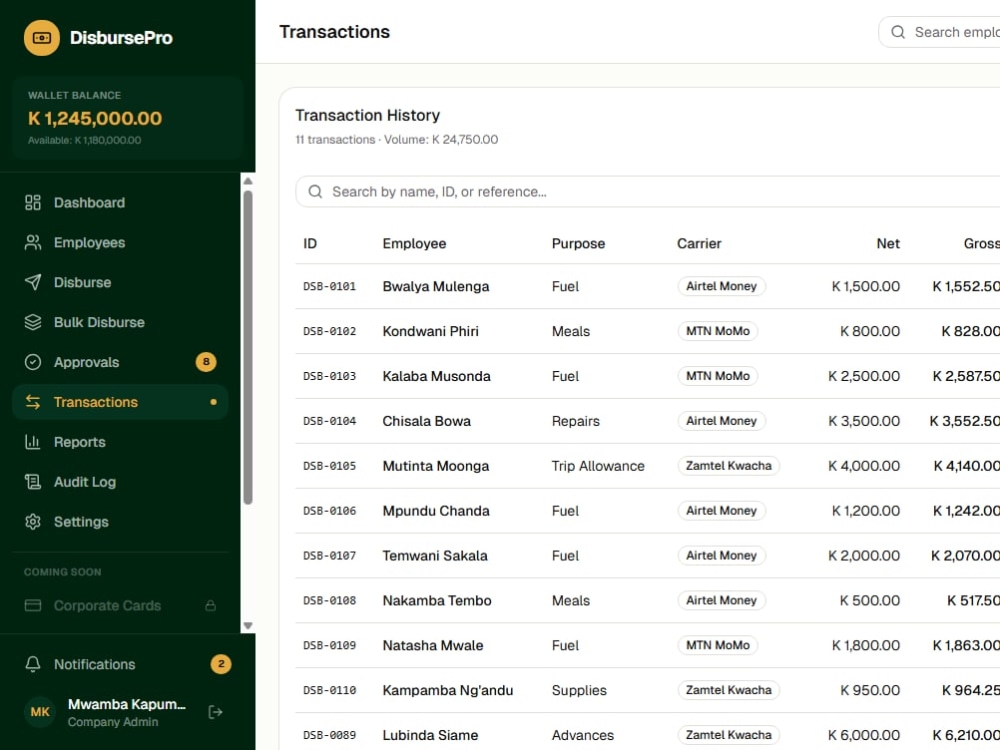
Task: Click the Repairs purpose for Chisala Bowa
Action: coord(575,421)
